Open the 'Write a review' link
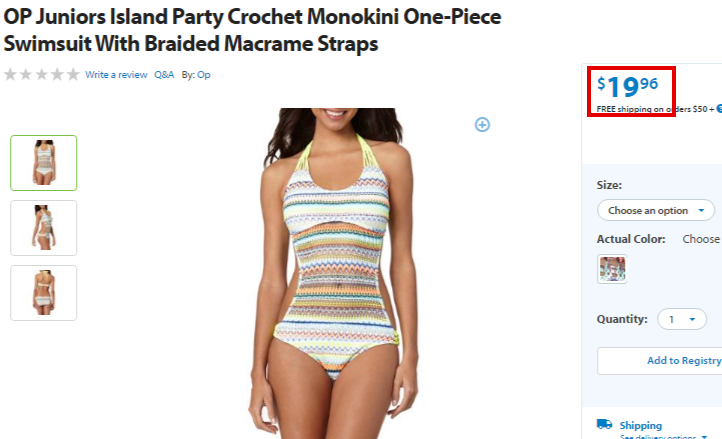This screenshot has height=439, width=722. 116,75
